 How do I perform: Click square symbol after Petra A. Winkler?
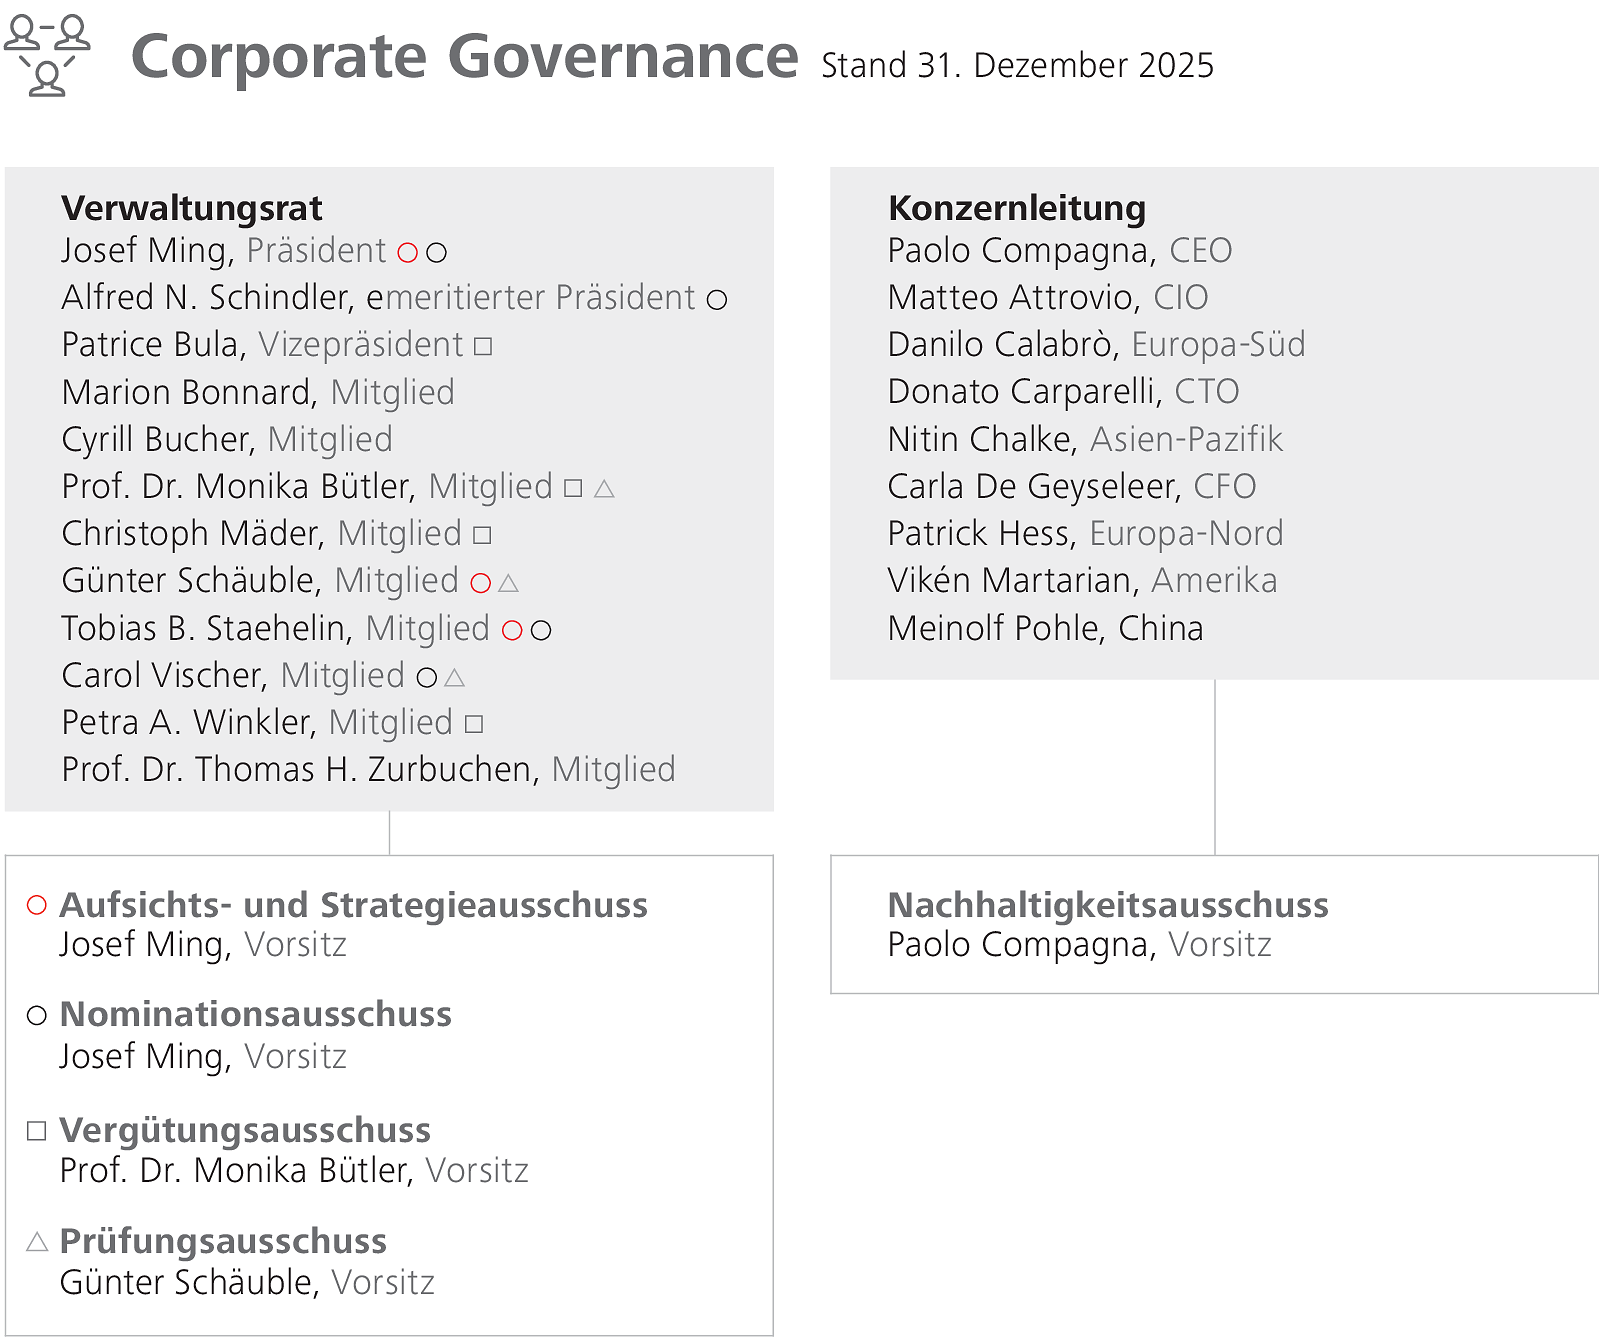[475, 723]
